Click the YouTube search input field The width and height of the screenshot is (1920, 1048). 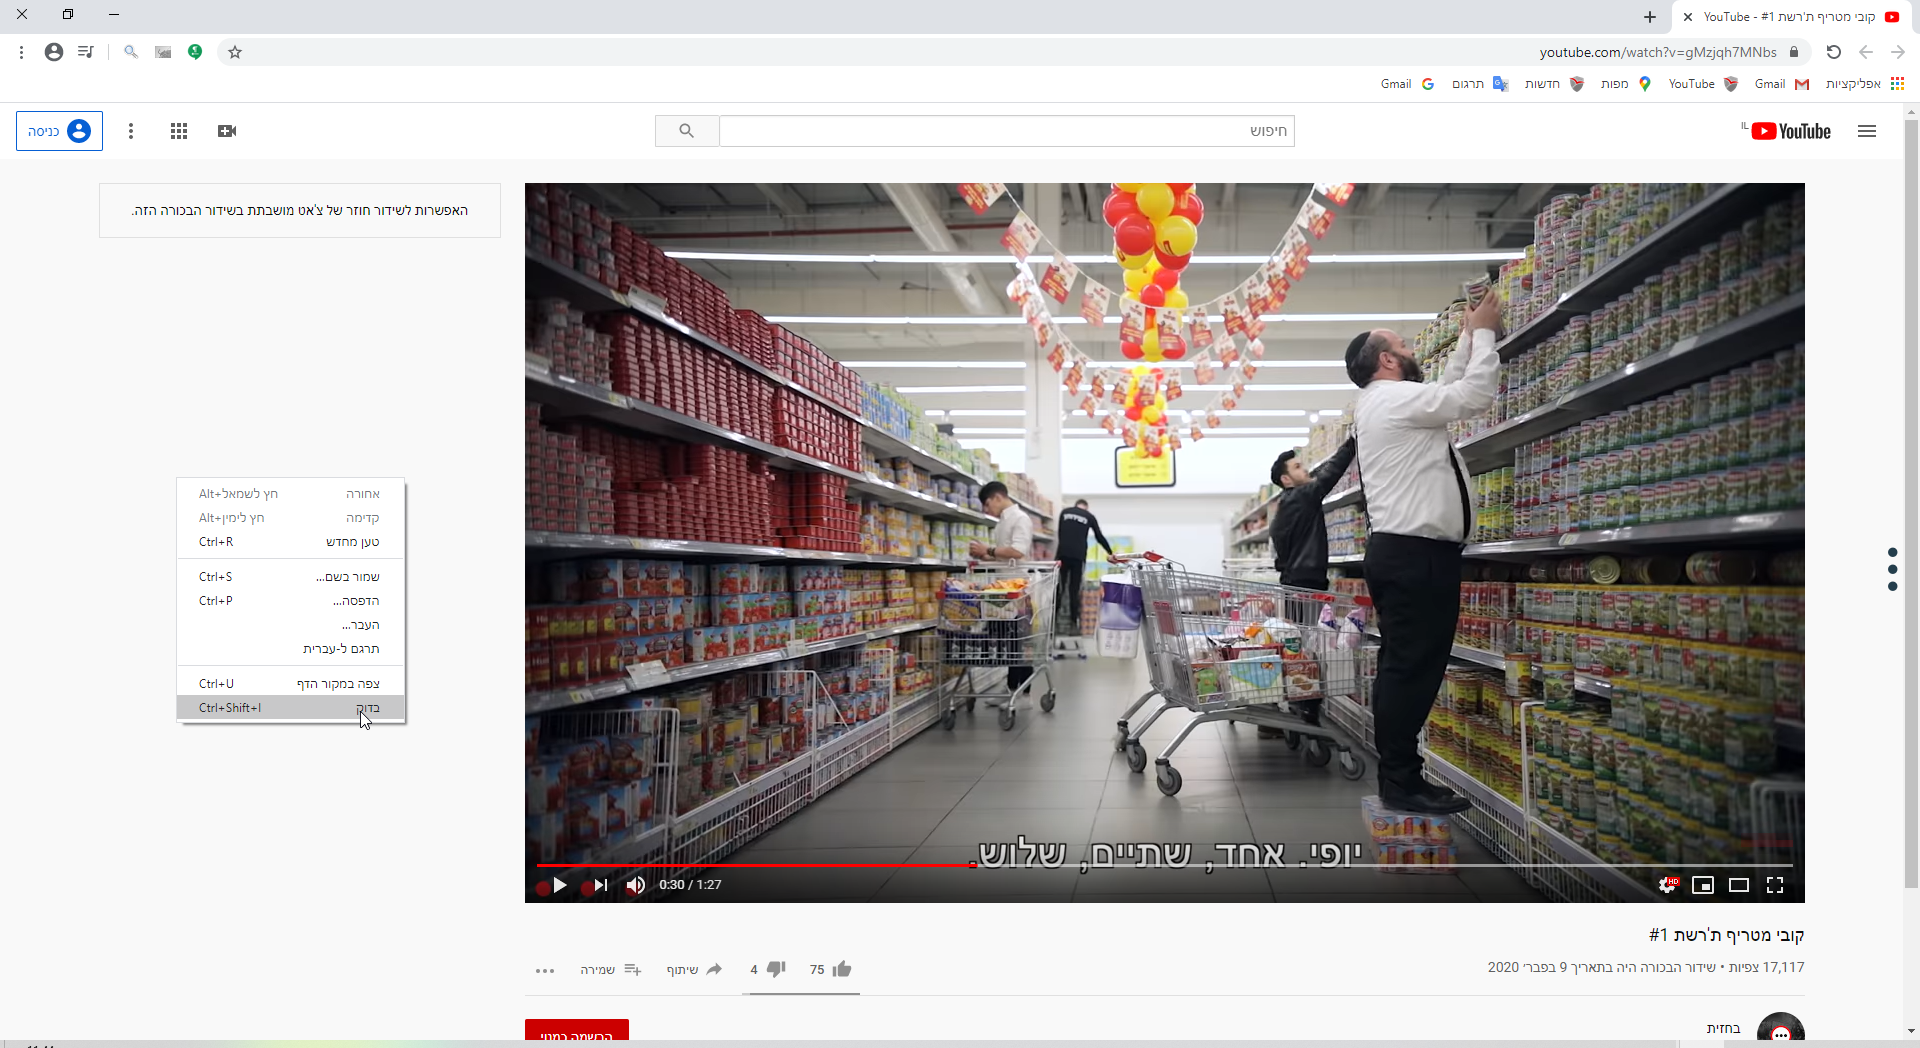click(1006, 131)
